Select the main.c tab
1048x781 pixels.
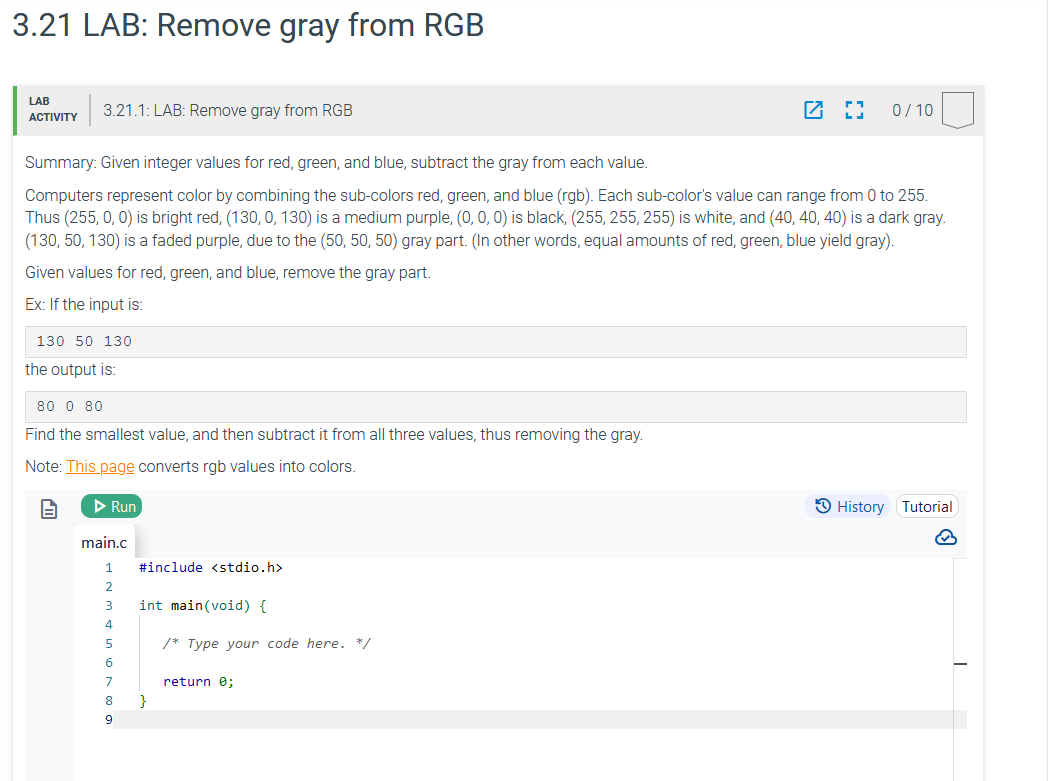coord(104,542)
